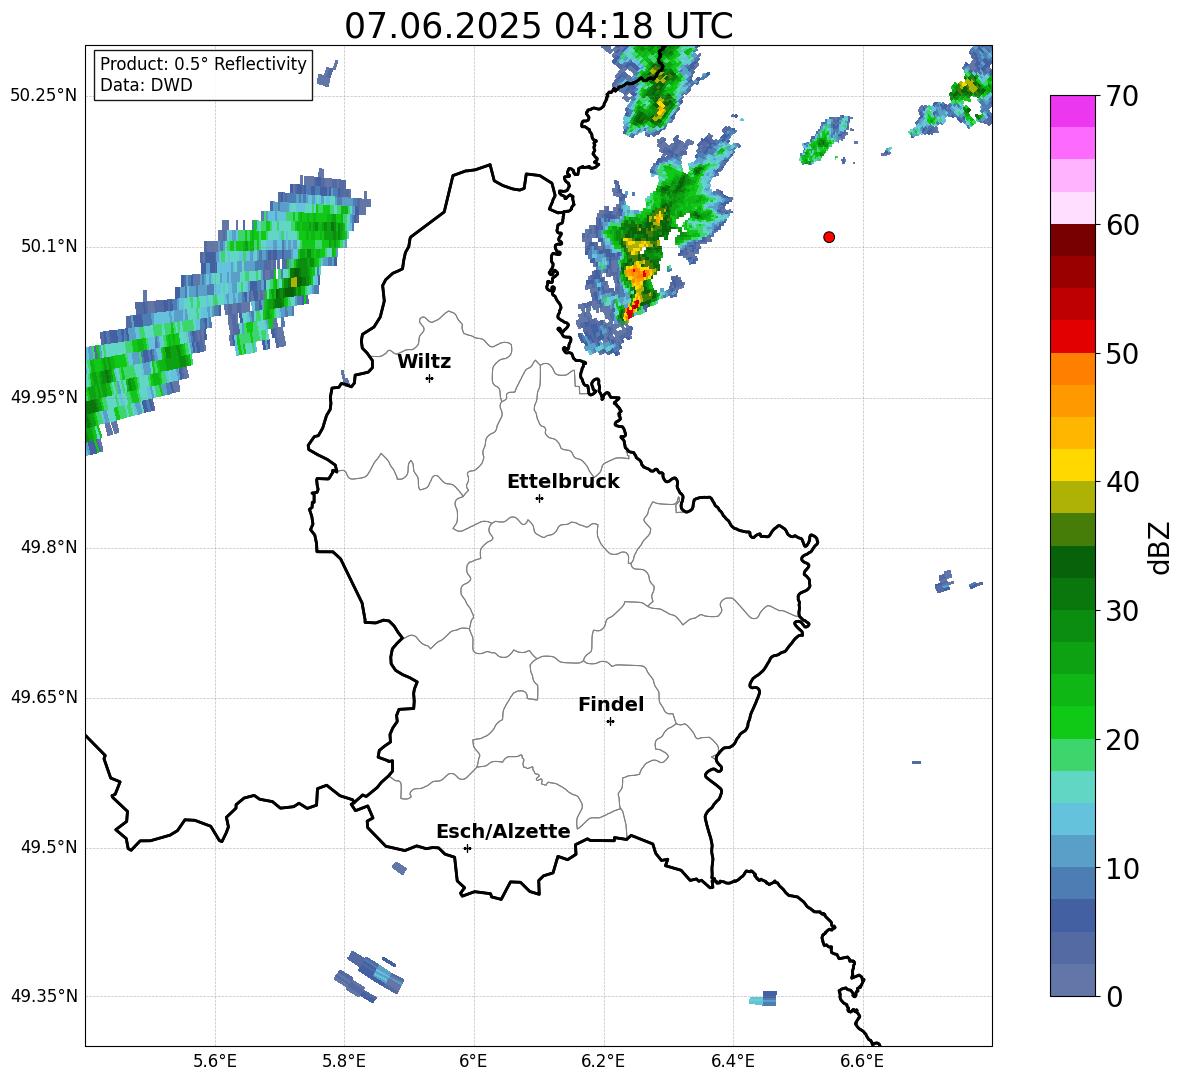Click the colorbar 50 tick label
Viewport: 1184px width, 1081px height.
pos(1122,353)
